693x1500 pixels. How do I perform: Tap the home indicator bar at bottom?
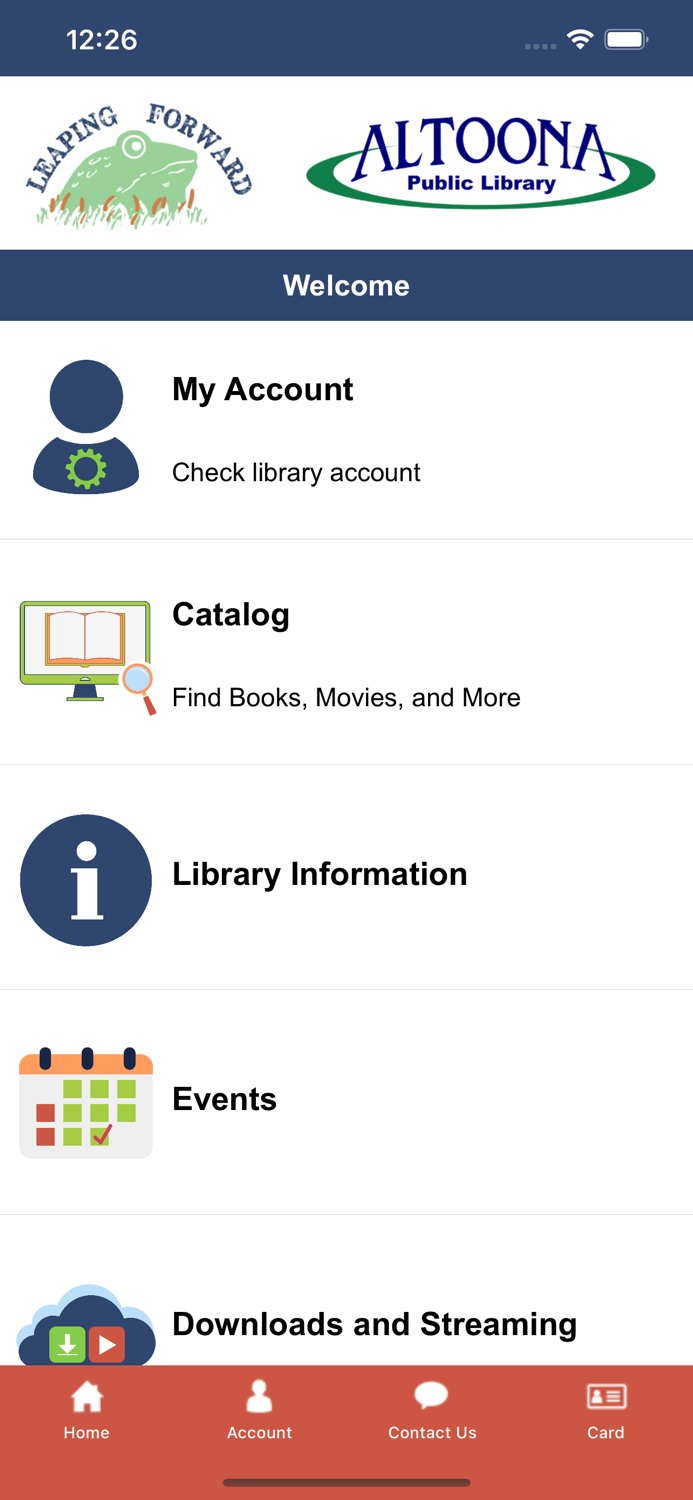pyautogui.click(x=346, y=1483)
